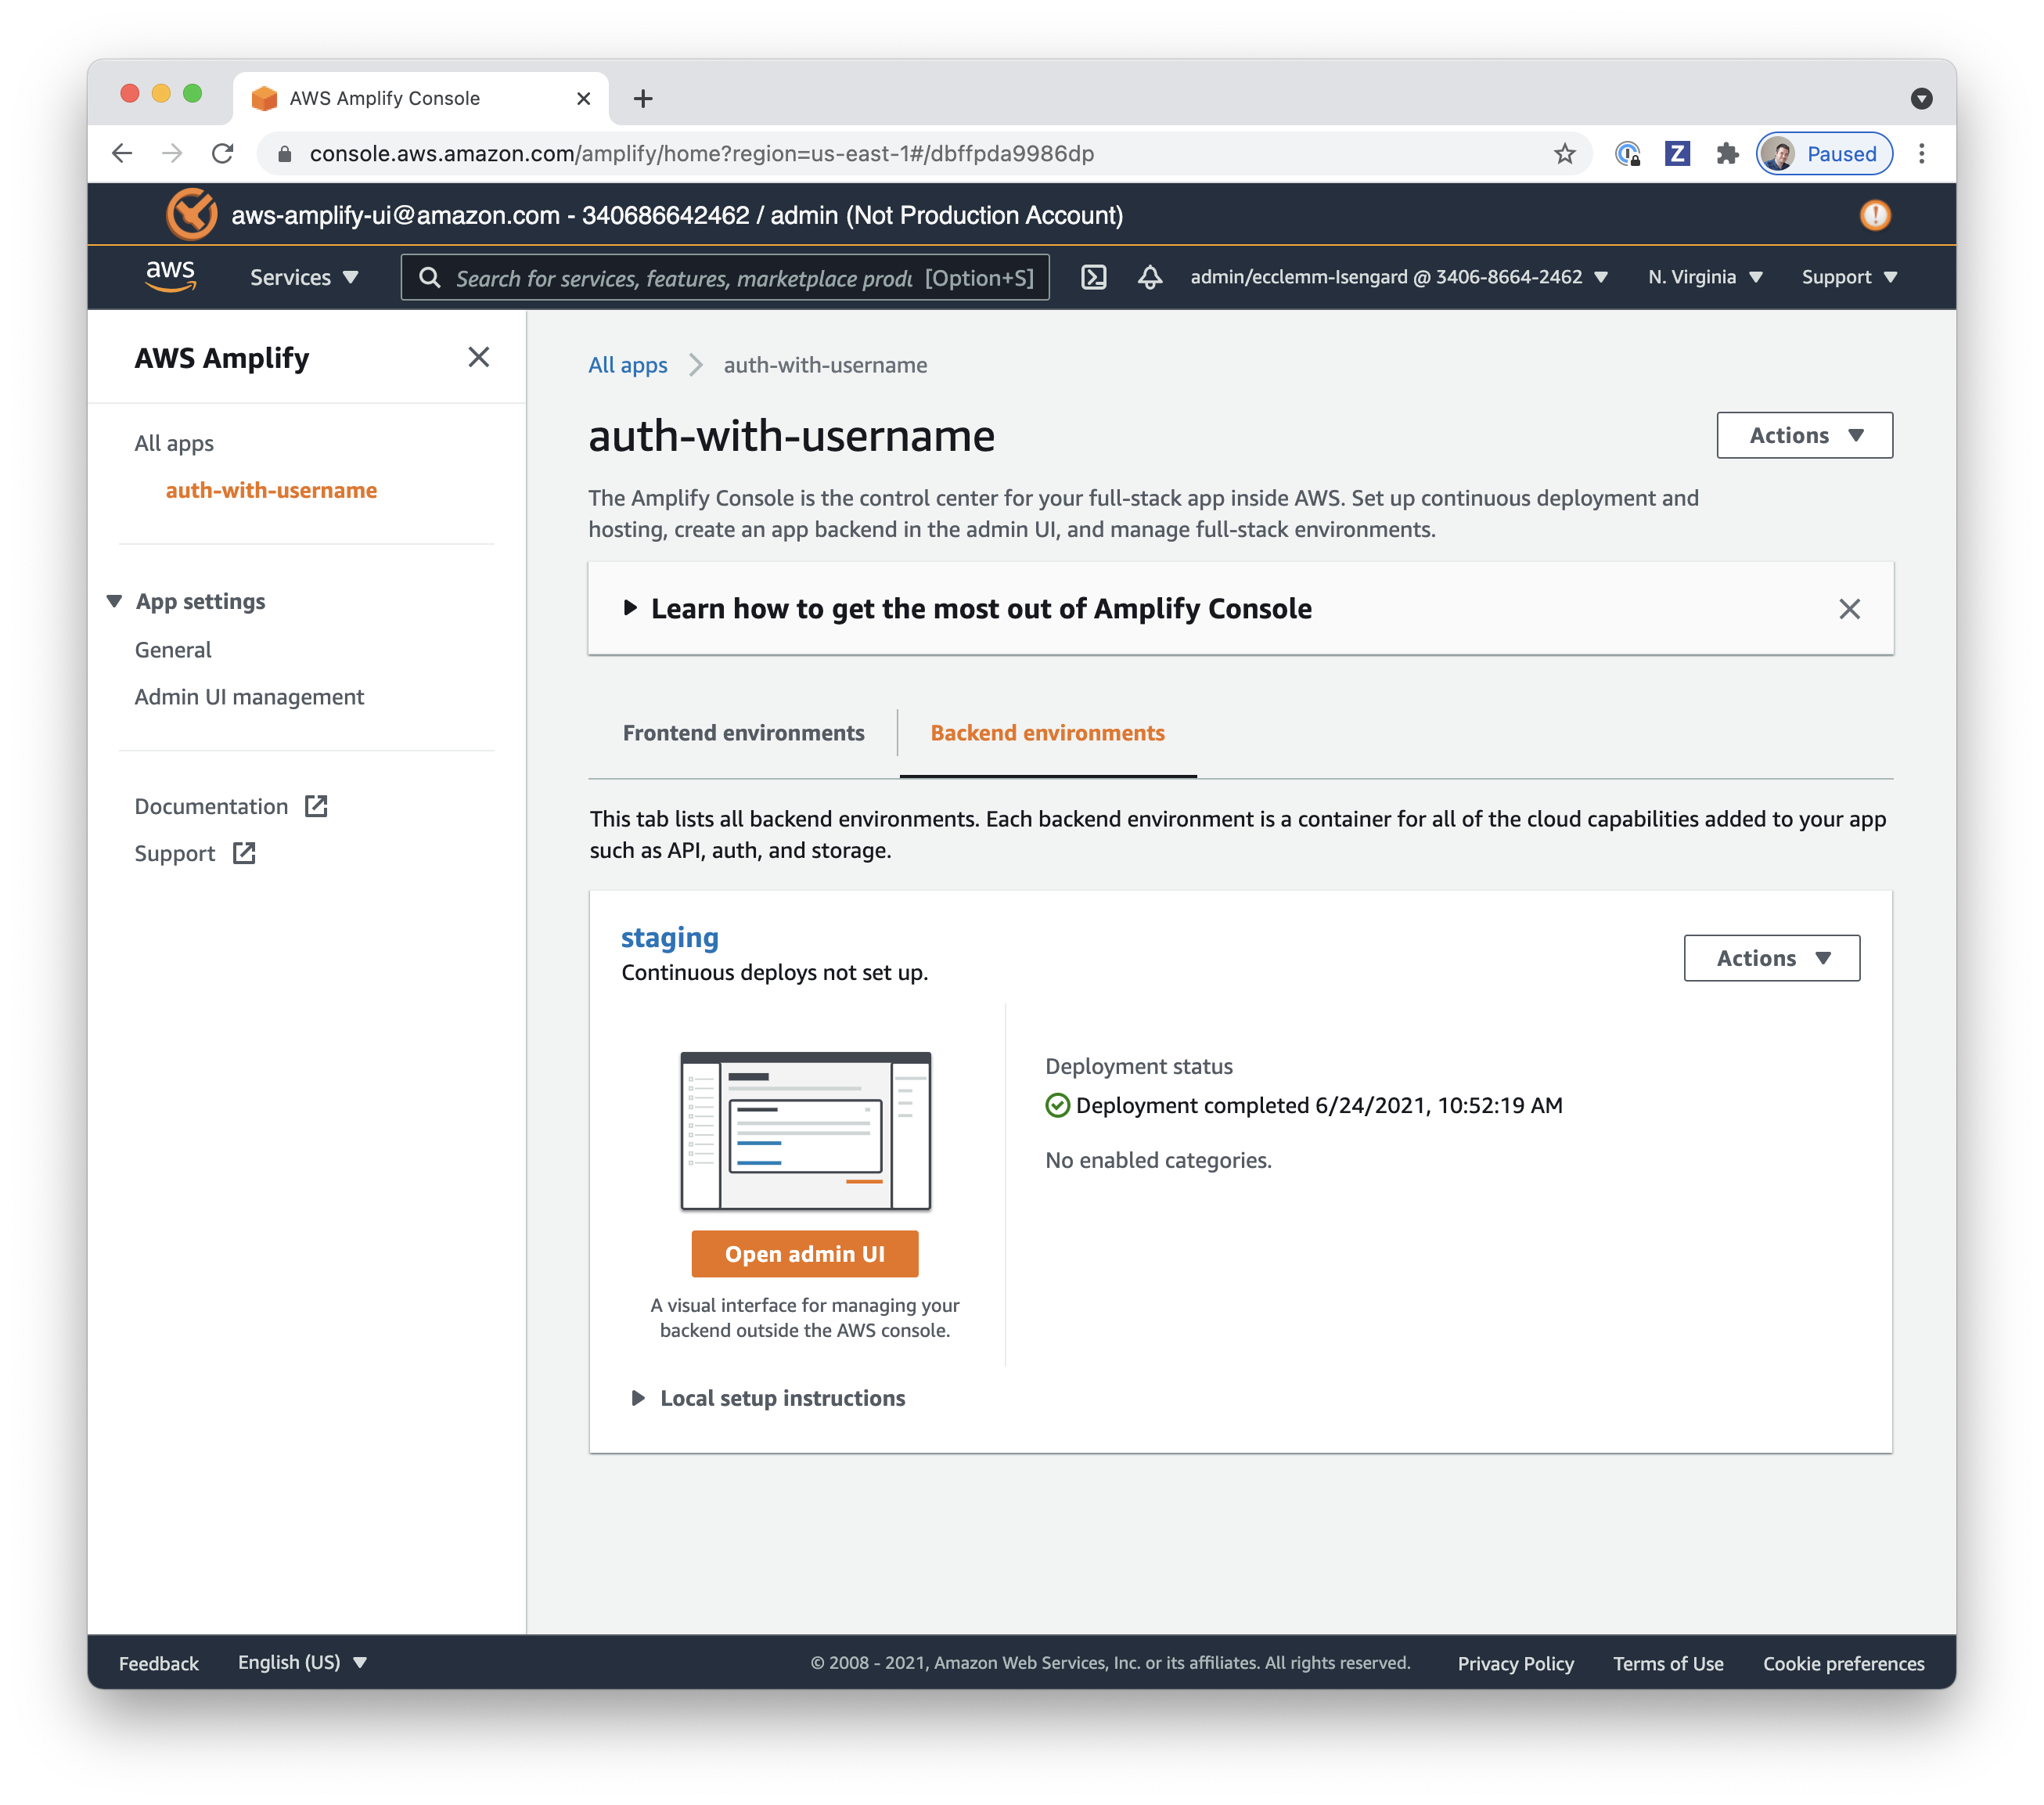Expand Learn how to get the most section

pyautogui.click(x=968, y=608)
